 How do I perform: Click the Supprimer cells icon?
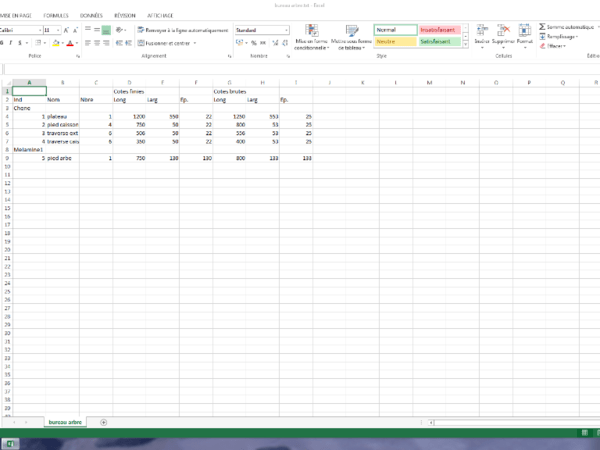click(x=503, y=36)
